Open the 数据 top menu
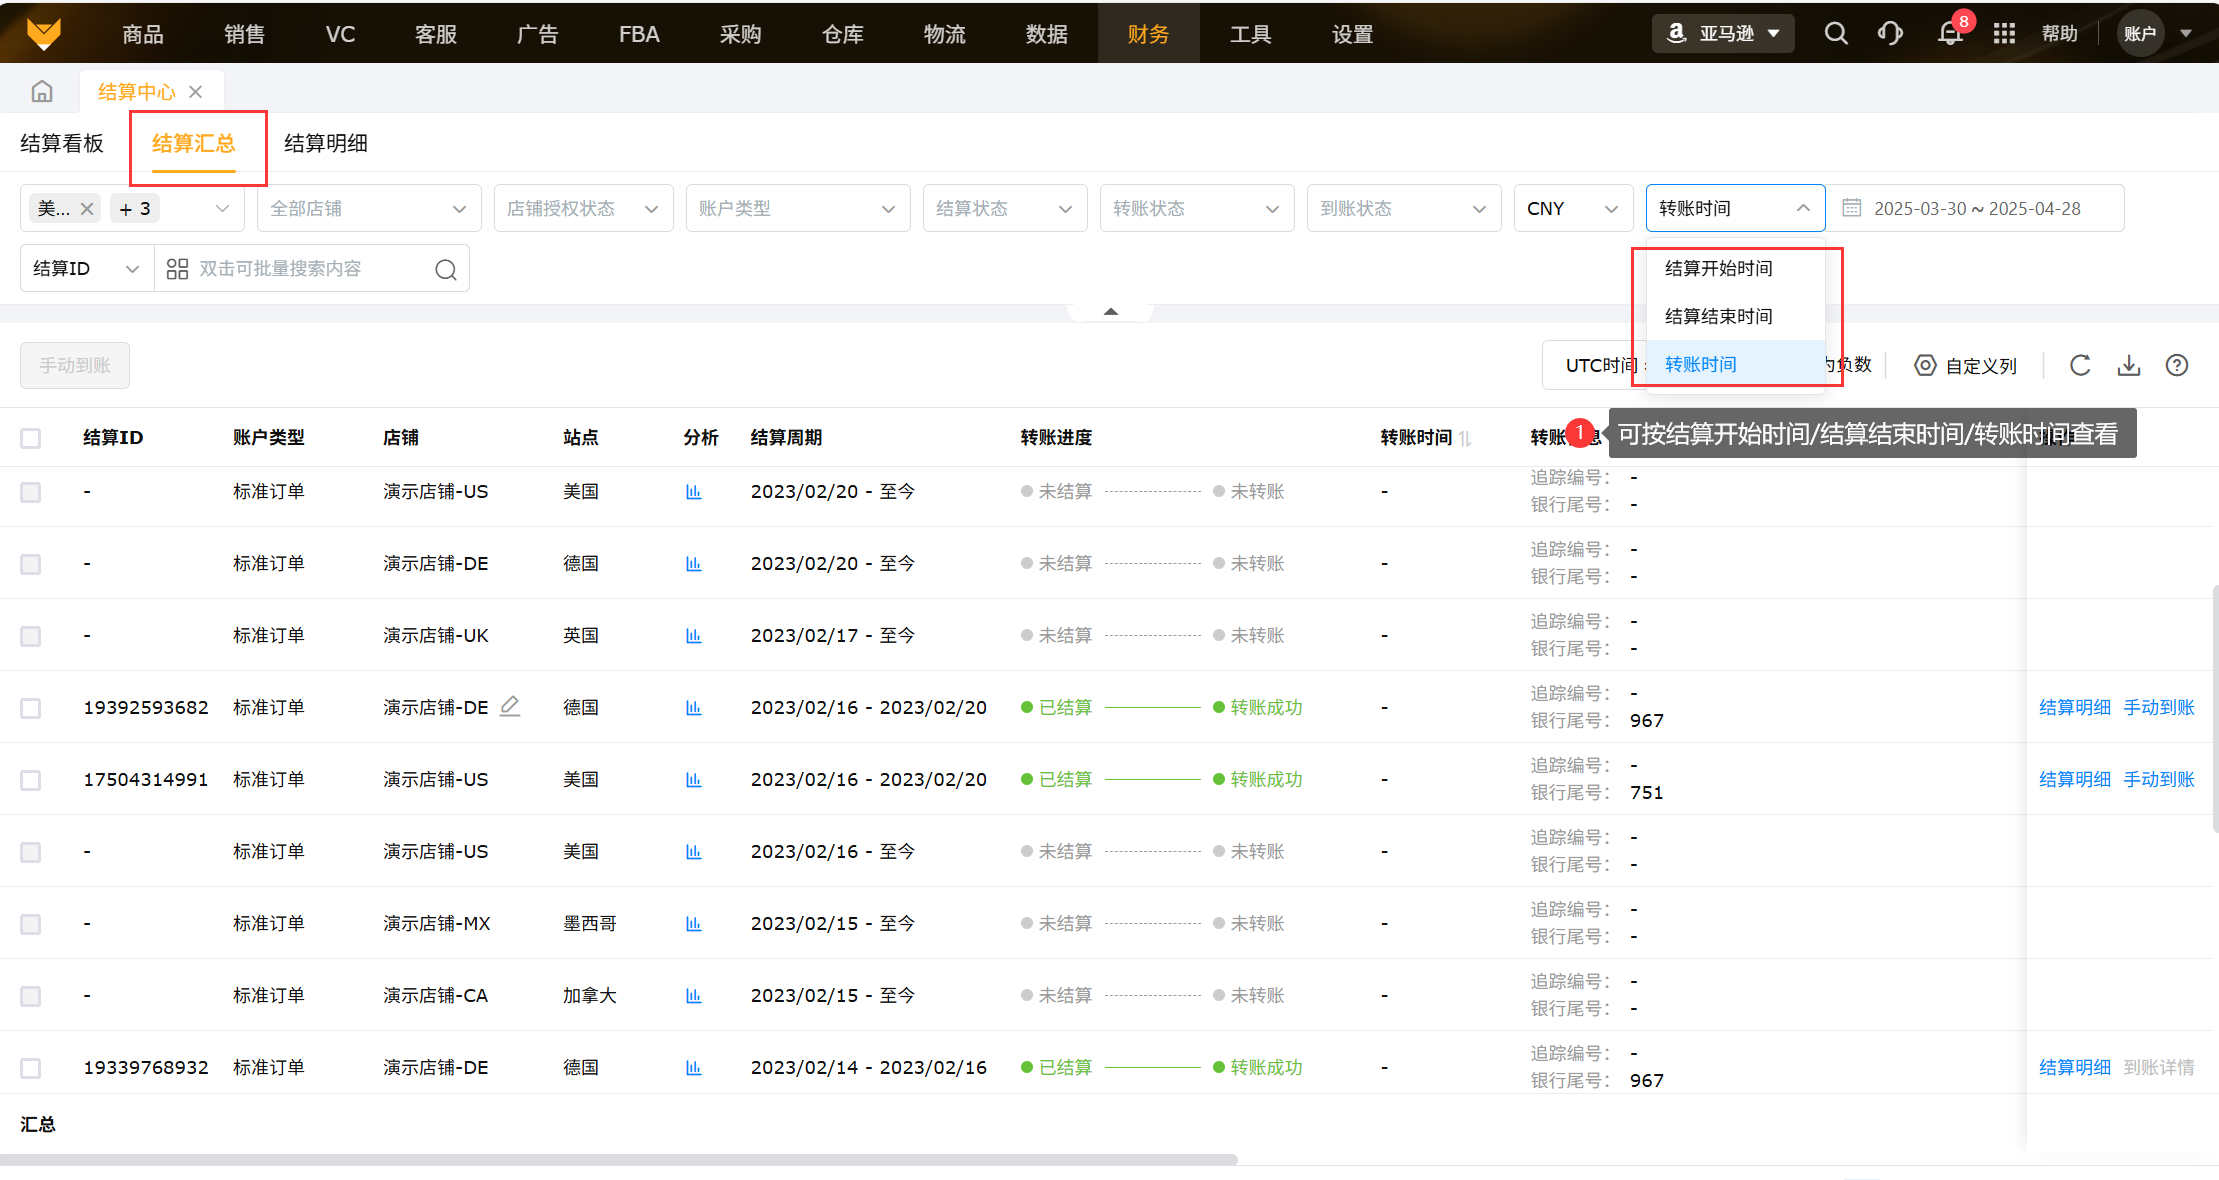Screen dimensions: 2219x1180 (x=1046, y=34)
